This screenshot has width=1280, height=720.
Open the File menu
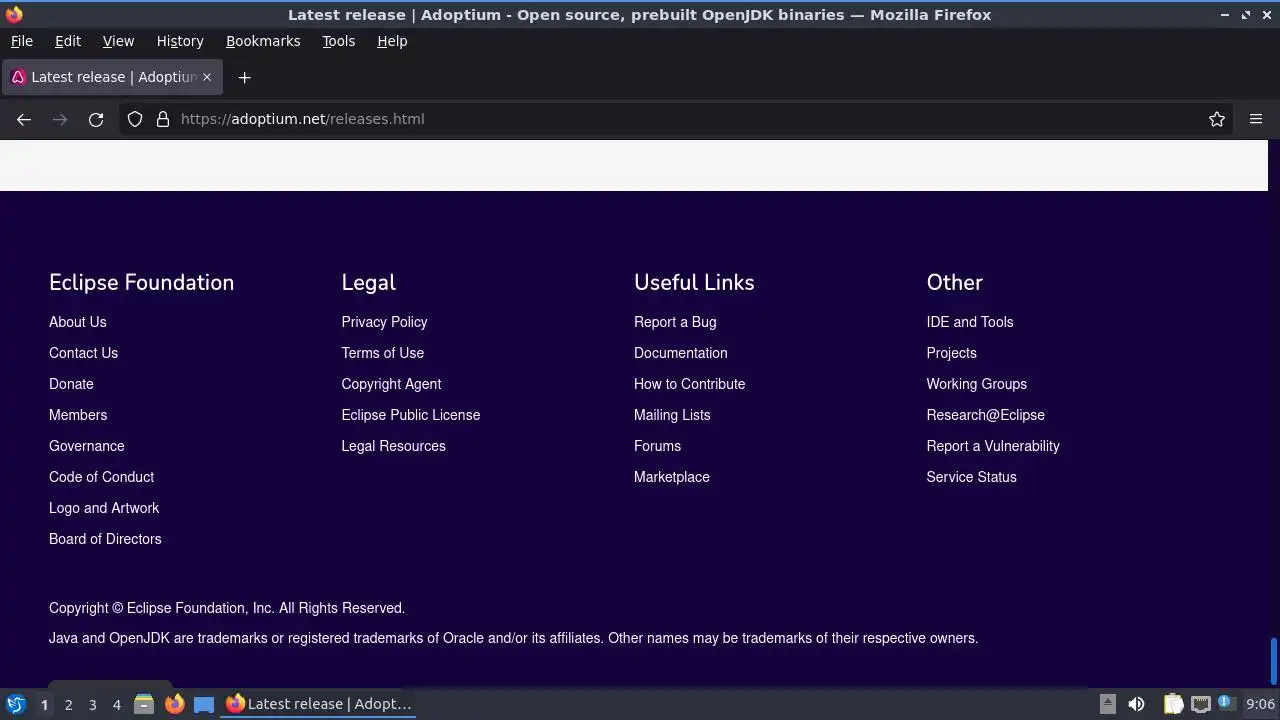pyautogui.click(x=21, y=41)
